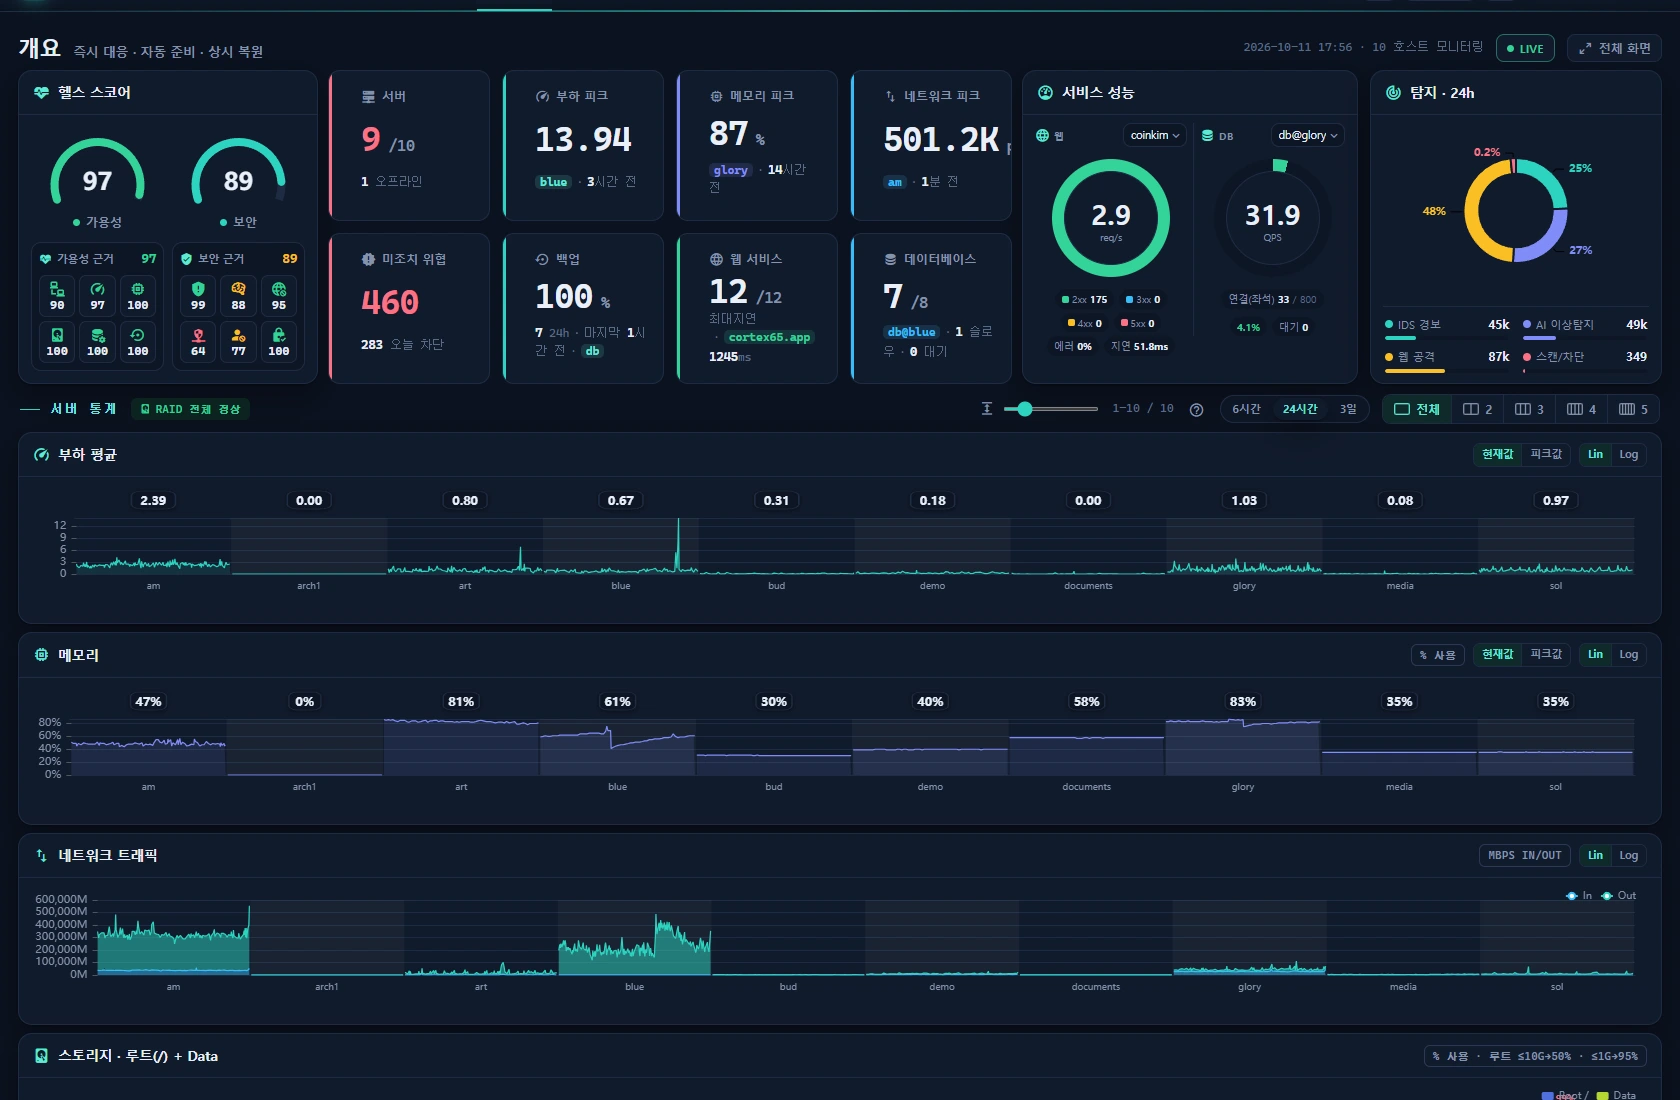Click the 서비스 성능 panel header icon
This screenshot has height=1100, width=1680.
pyautogui.click(x=1045, y=92)
